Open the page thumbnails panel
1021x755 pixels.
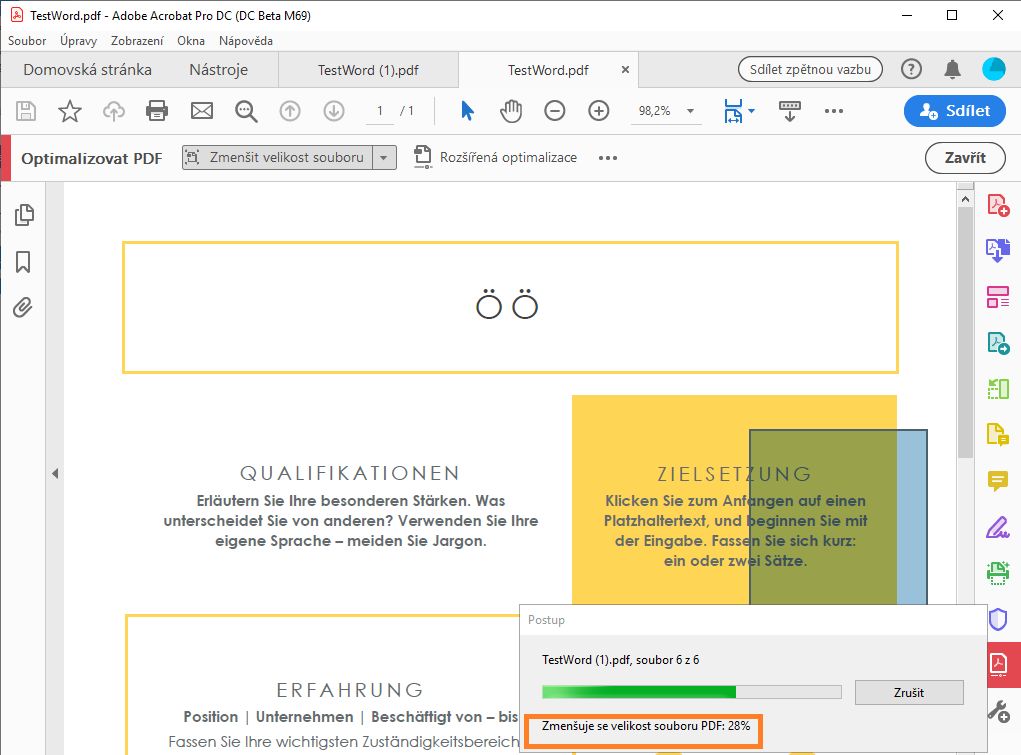(x=22, y=214)
